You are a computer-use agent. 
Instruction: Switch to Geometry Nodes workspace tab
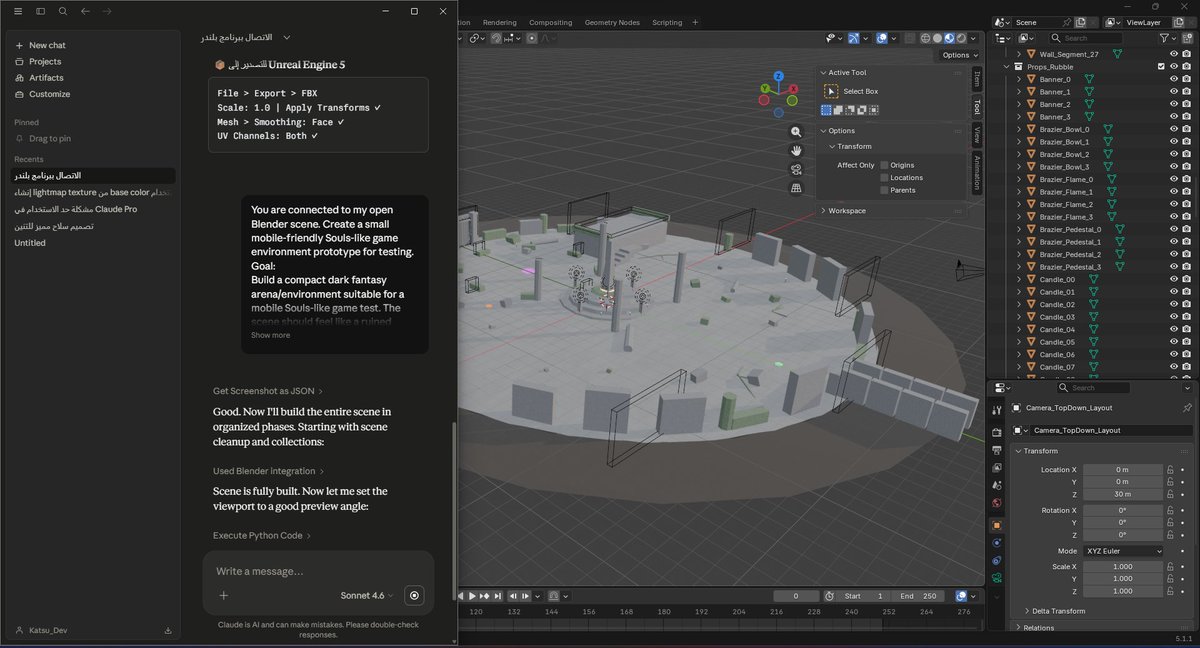[x=612, y=22]
